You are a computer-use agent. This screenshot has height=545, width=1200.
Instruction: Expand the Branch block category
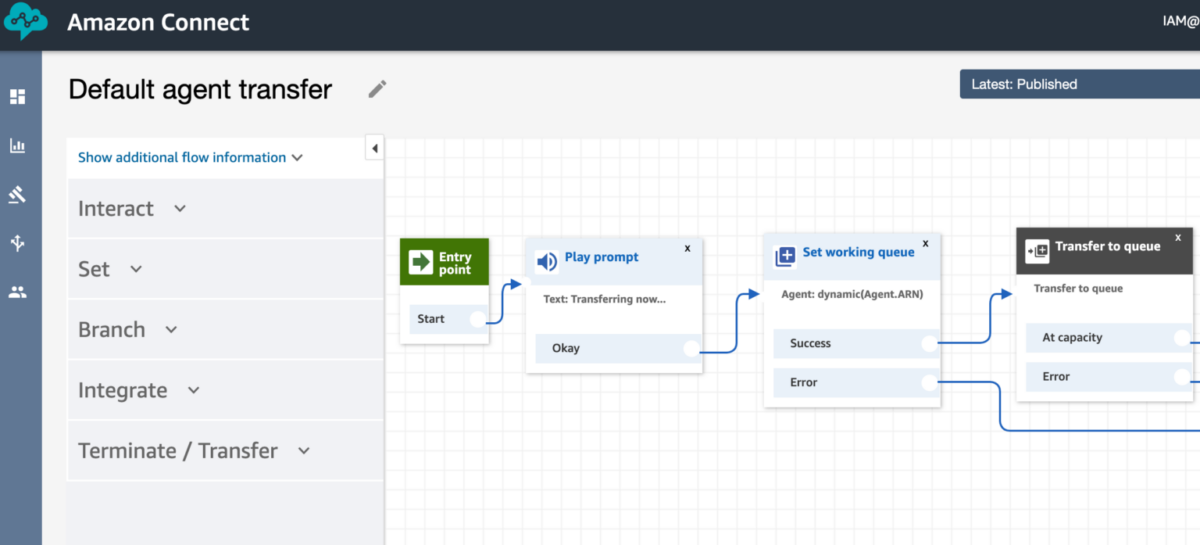click(x=127, y=330)
